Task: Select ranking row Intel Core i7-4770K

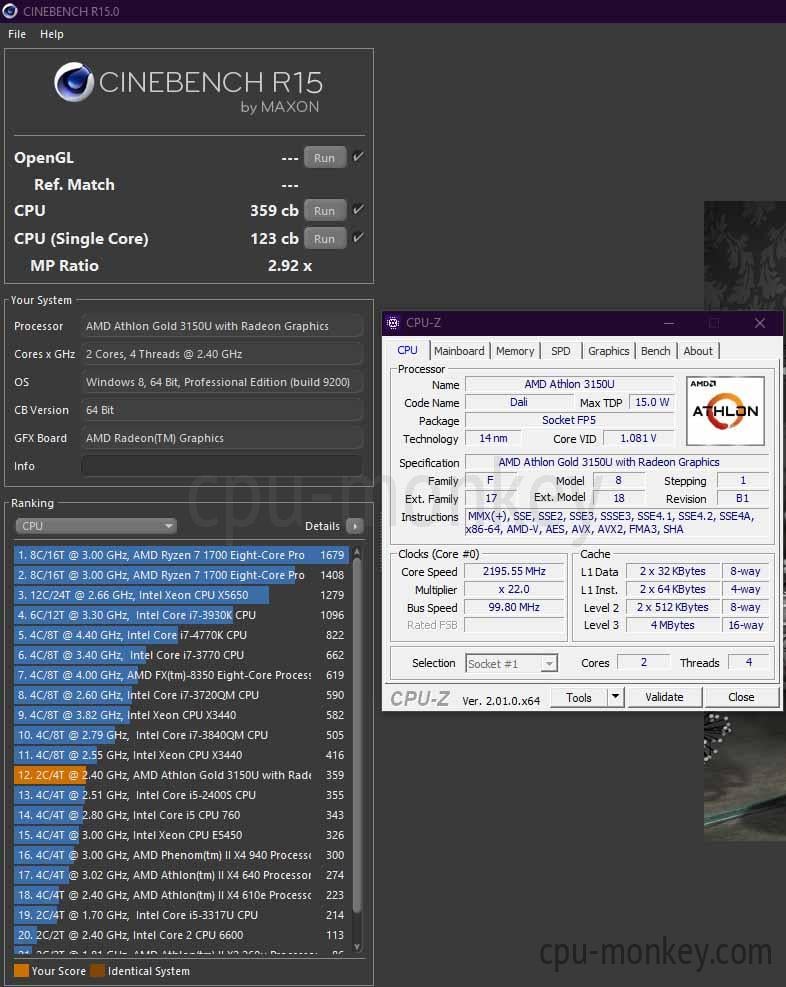Action: pyautogui.click(x=181, y=635)
